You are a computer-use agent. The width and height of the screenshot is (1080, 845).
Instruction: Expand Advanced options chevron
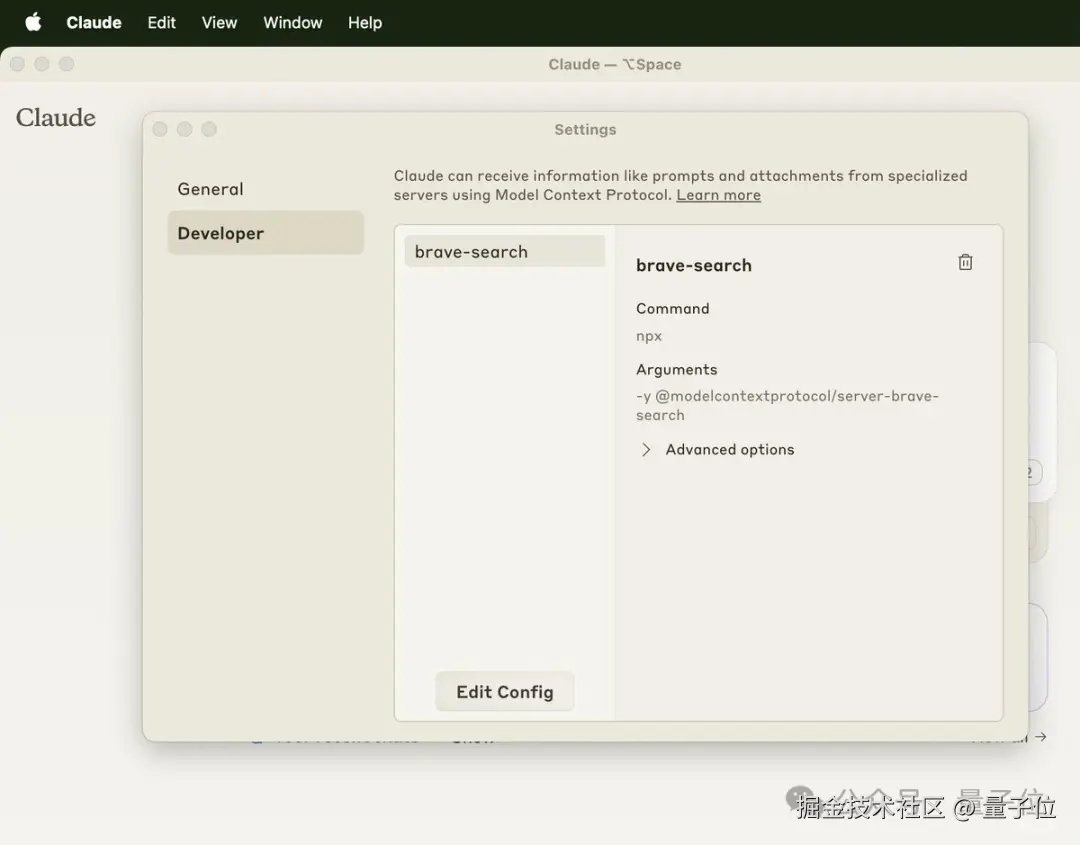pos(645,450)
